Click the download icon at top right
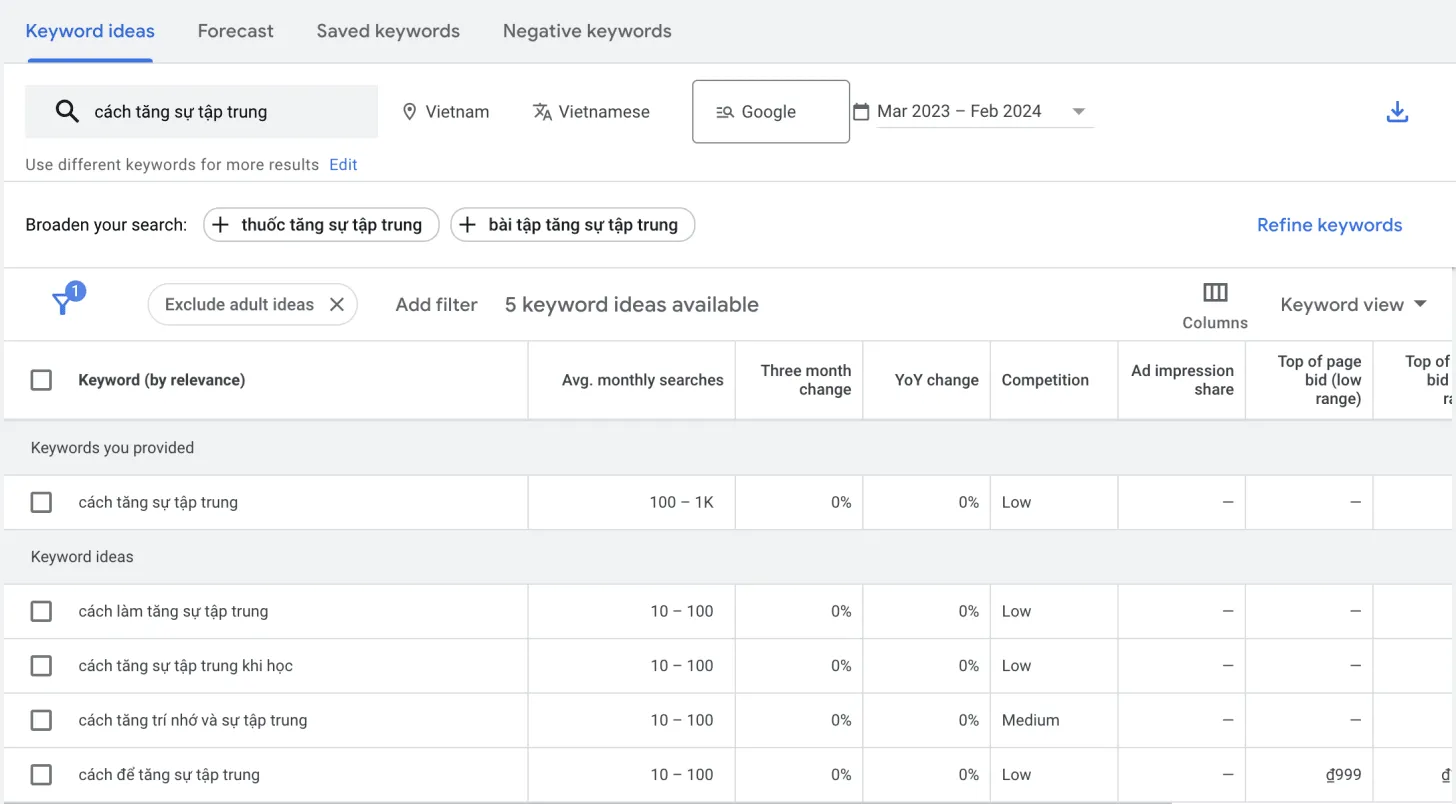 [x=1397, y=111]
